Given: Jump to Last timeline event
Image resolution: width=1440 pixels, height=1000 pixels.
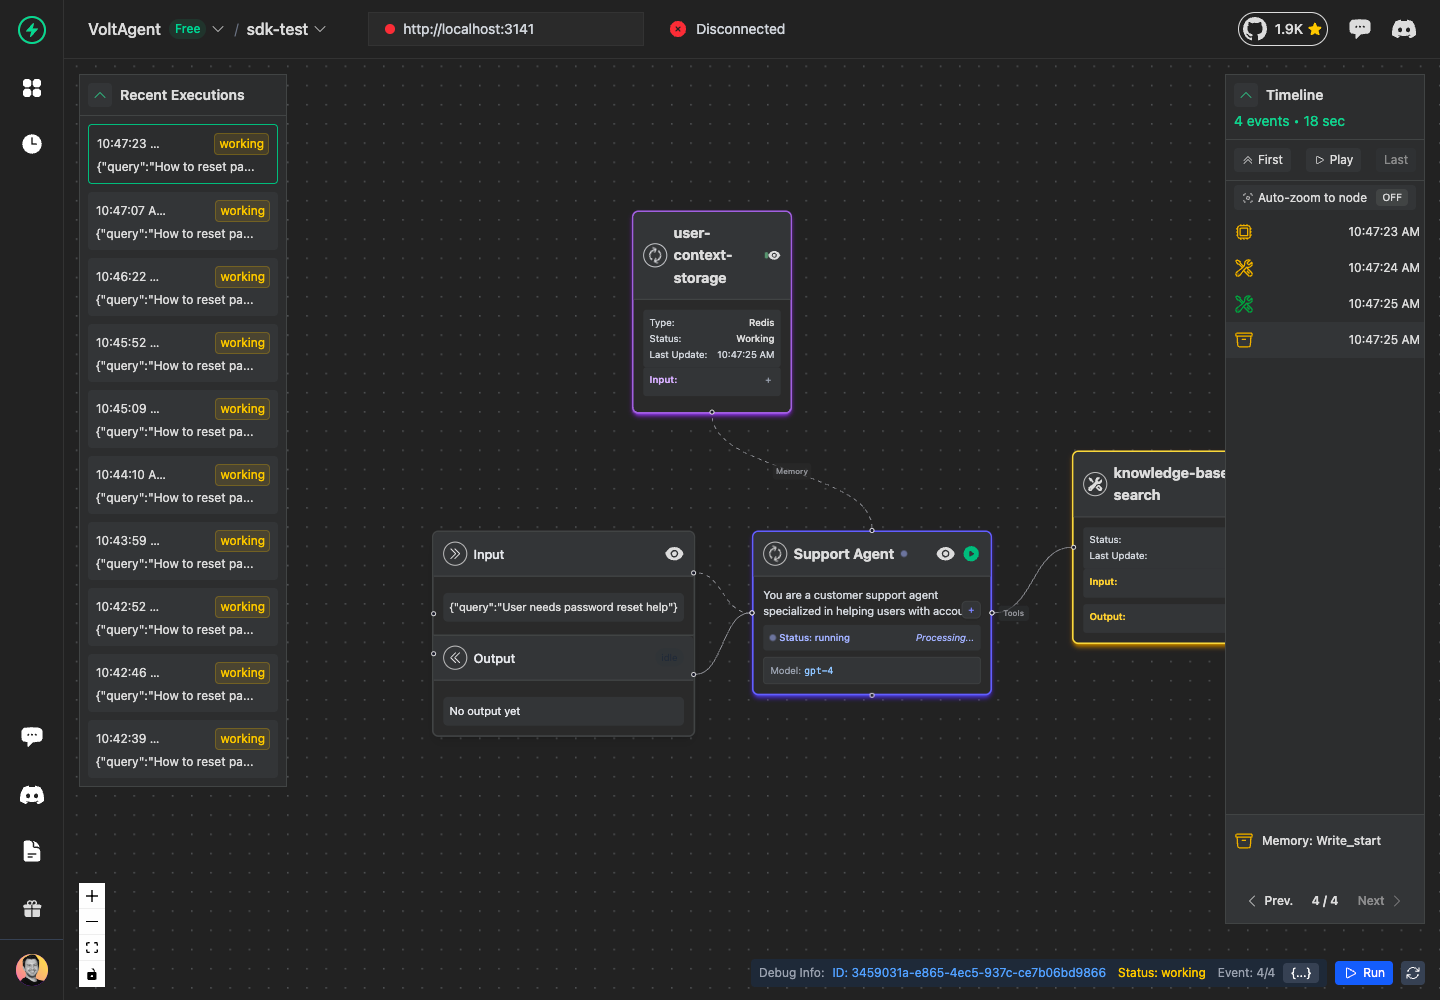Looking at the screenshot, I should tap(1396, 160).
